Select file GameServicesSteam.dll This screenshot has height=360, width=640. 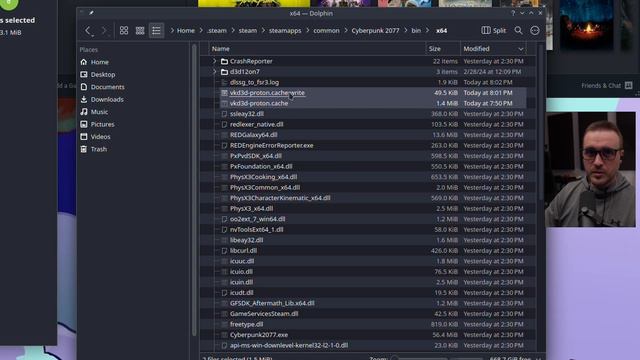click(x=264, y=314)
